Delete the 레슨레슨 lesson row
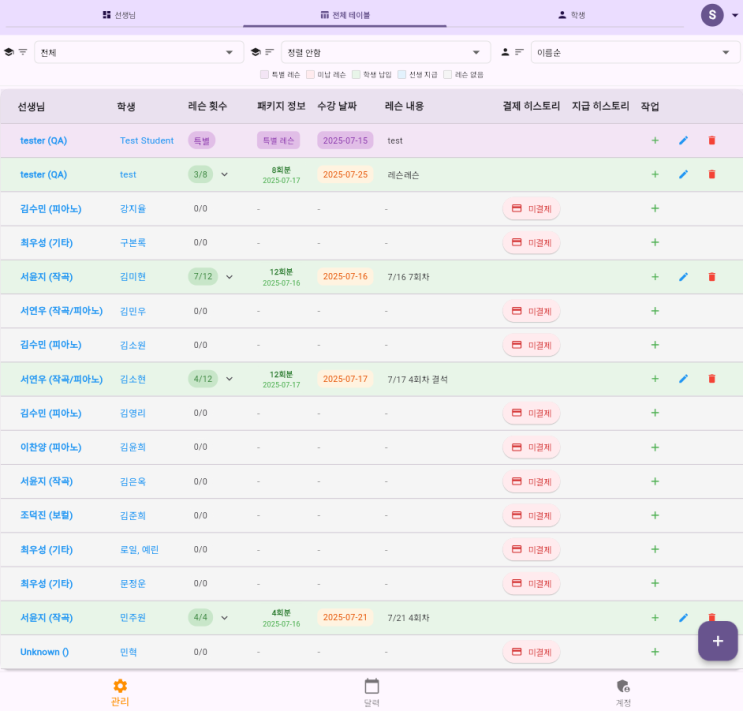743x711 pixels. click(712, 174)
